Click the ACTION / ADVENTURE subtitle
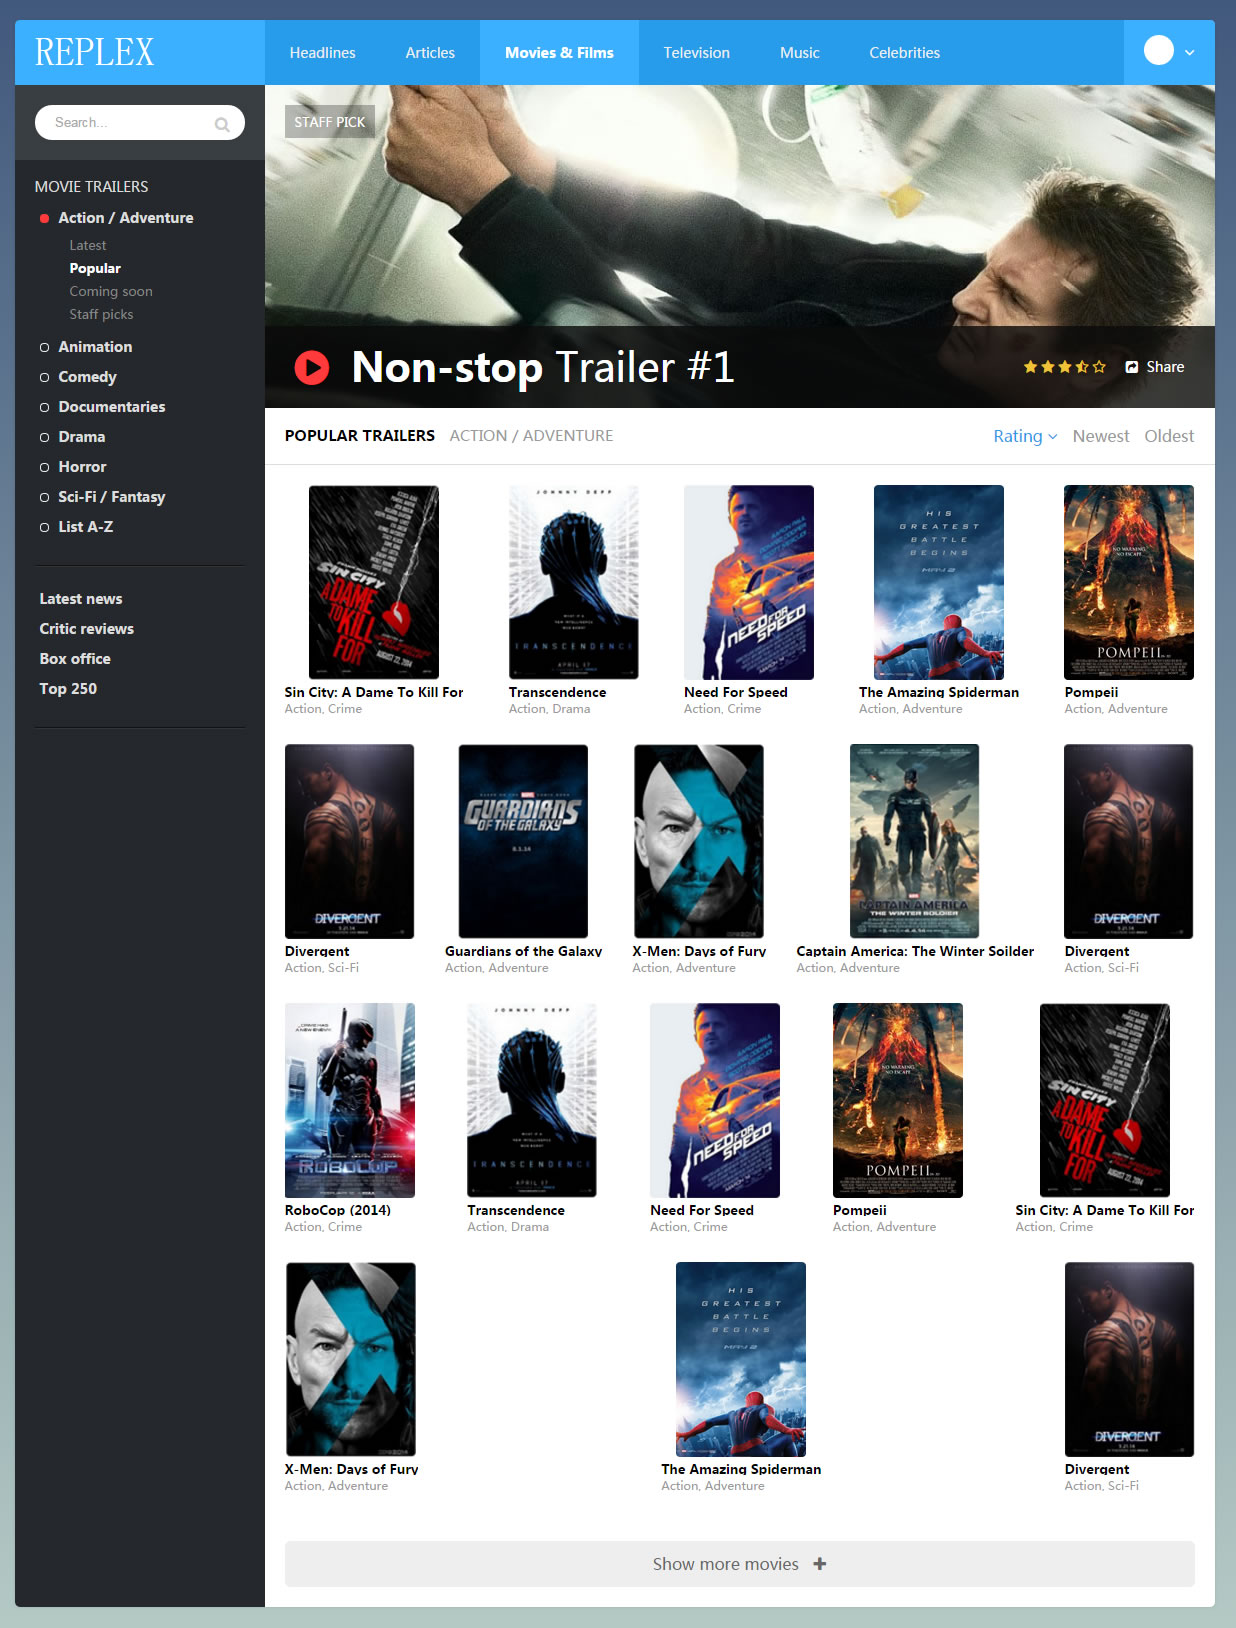1236x1628 pixels. [x=531, y=436]
